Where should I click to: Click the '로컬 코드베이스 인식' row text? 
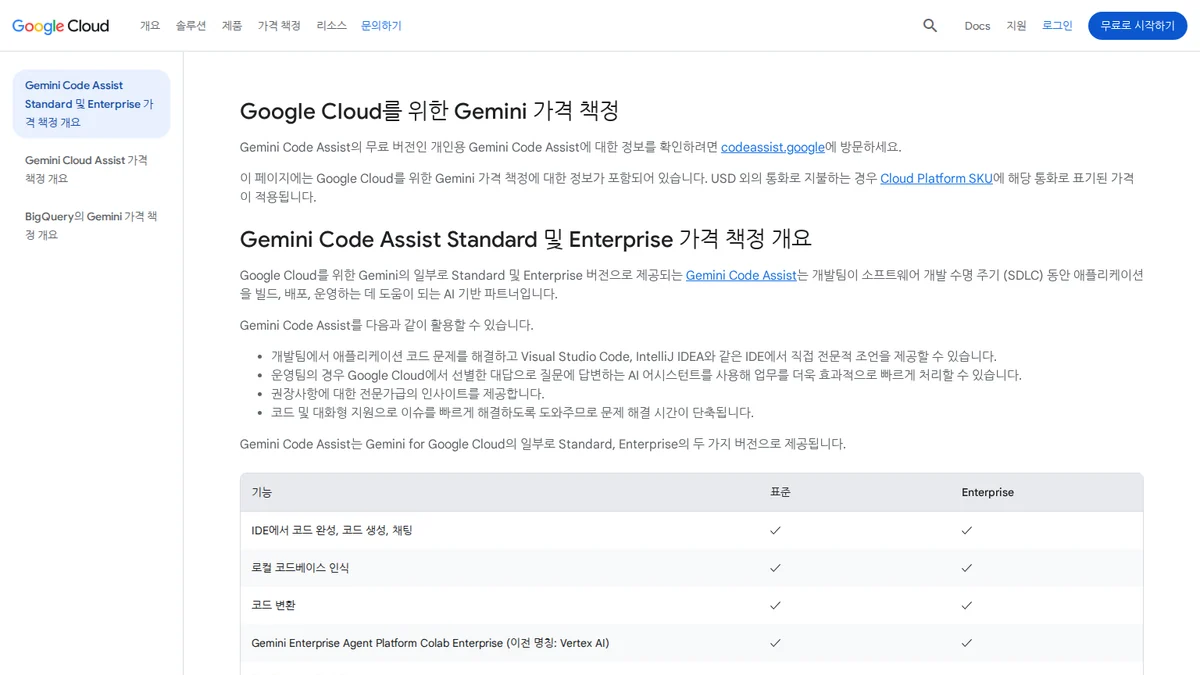pyautogui.click(x=301, y=568)
